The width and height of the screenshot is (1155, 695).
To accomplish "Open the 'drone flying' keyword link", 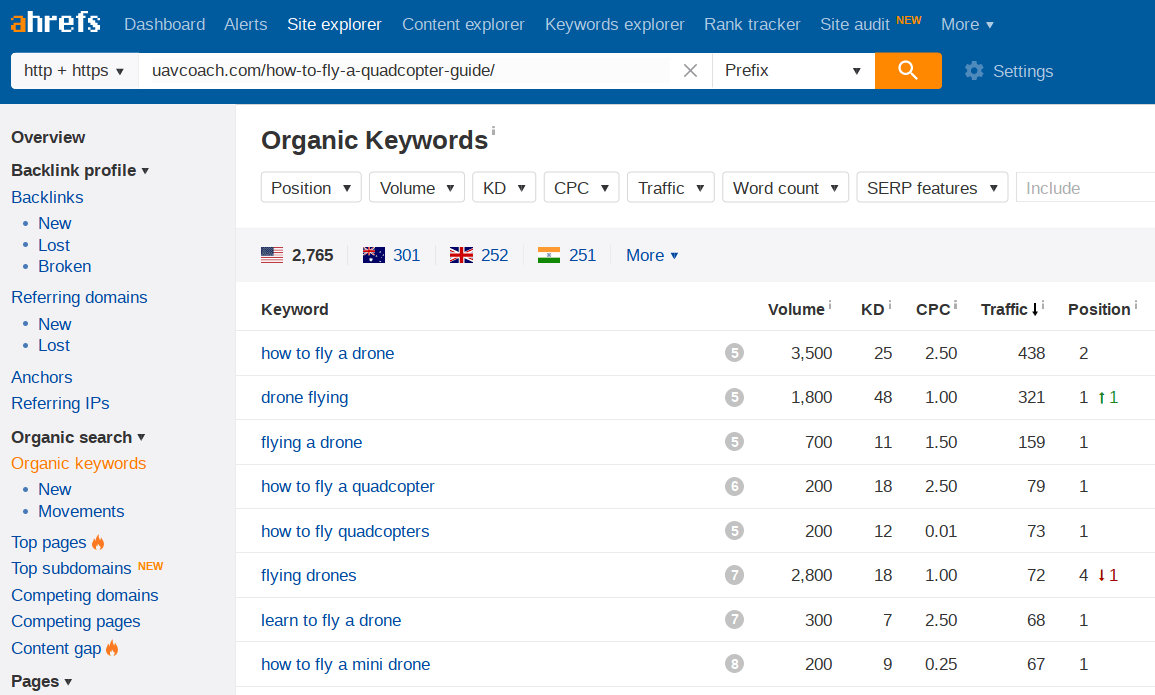I will coord(304,398).
